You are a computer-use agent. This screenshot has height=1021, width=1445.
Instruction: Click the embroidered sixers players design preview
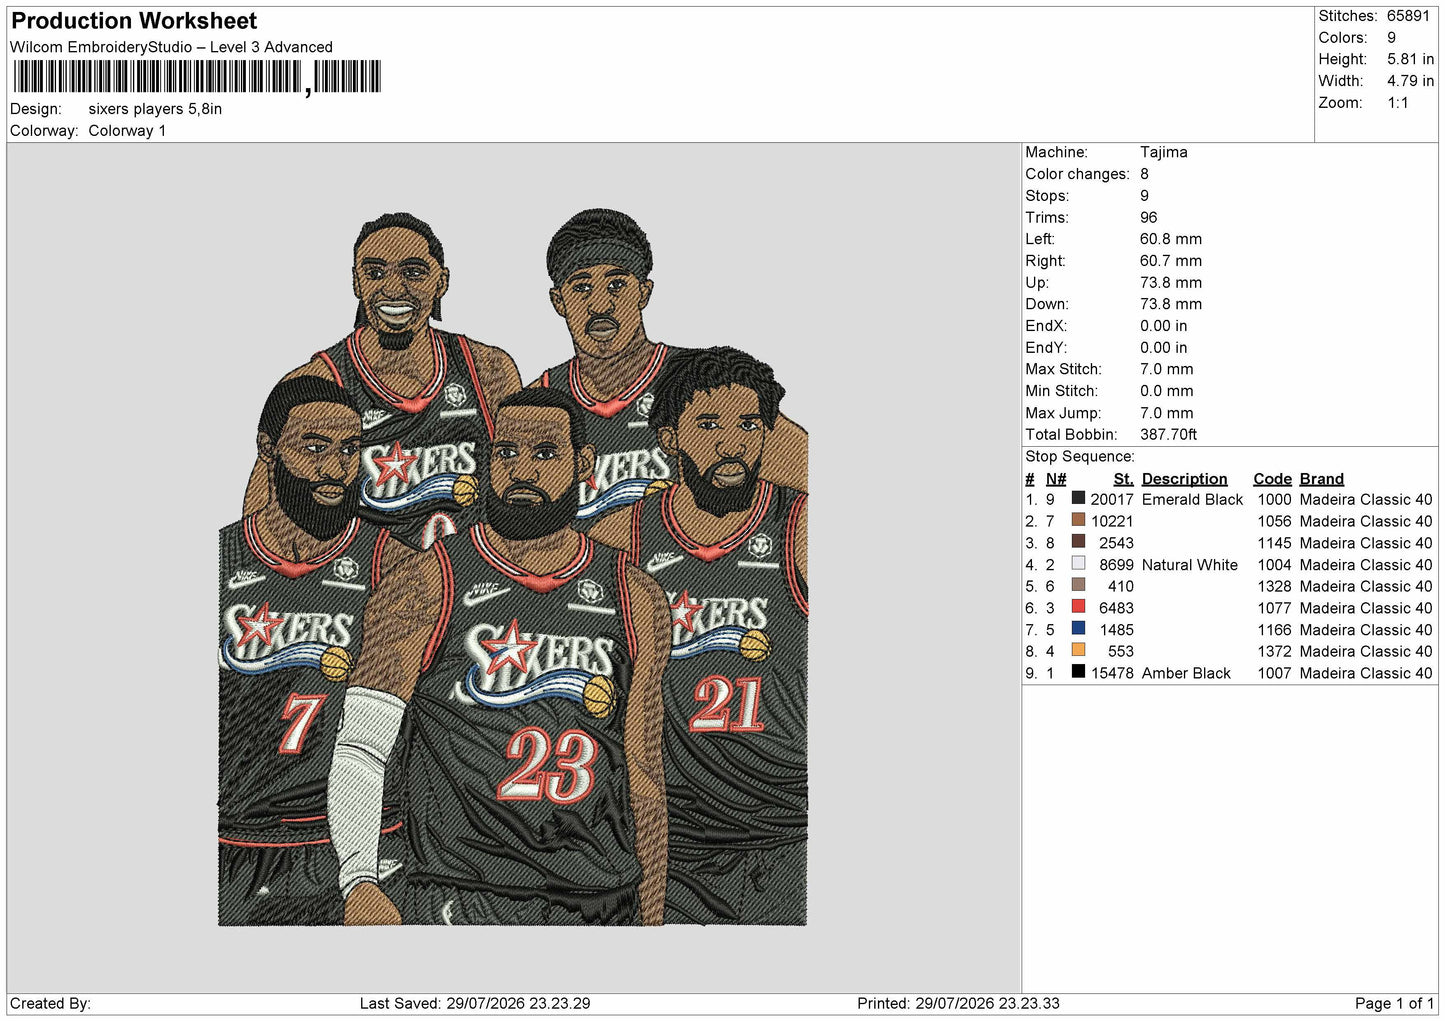[x=513, y=568]
